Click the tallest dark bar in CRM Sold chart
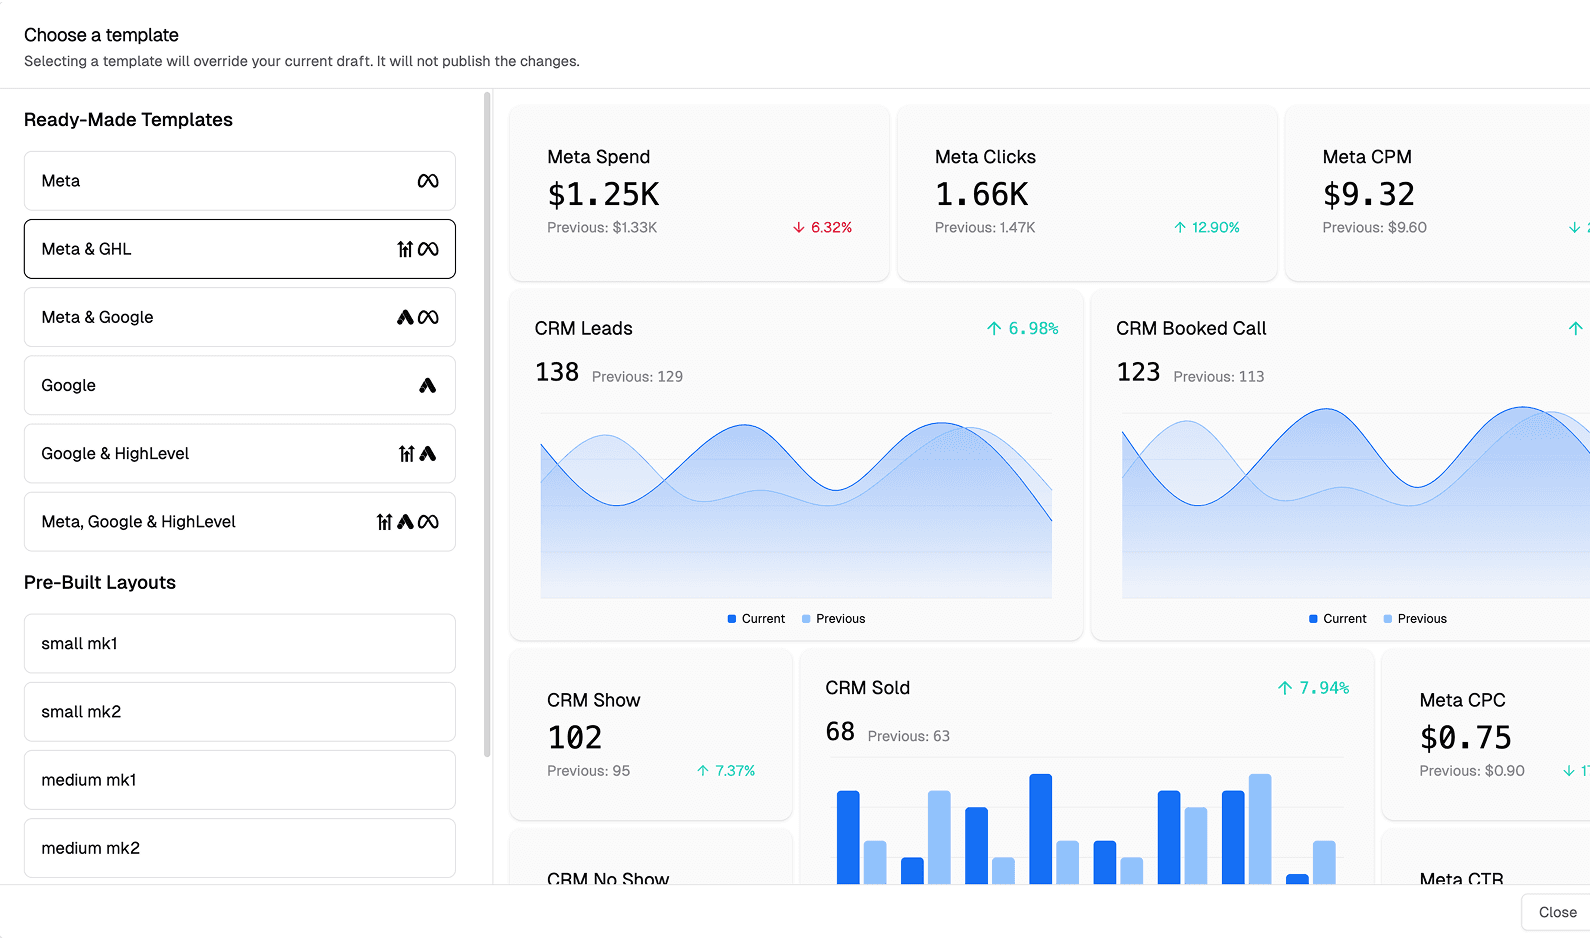 click(x=1040, y=828)
